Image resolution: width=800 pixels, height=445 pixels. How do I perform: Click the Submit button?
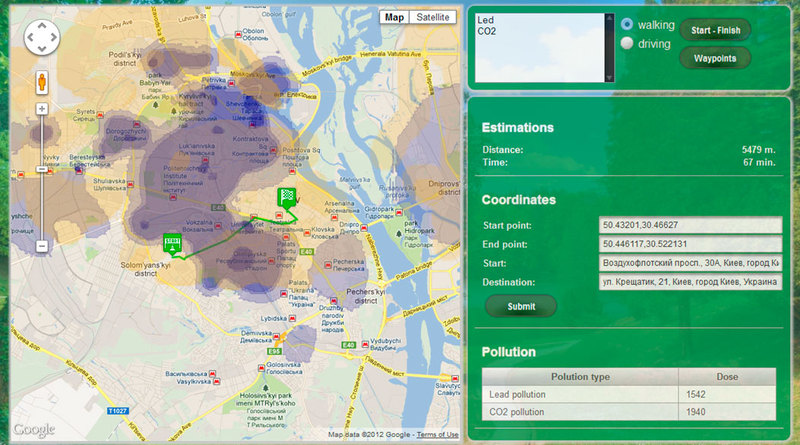coord(521,306)
